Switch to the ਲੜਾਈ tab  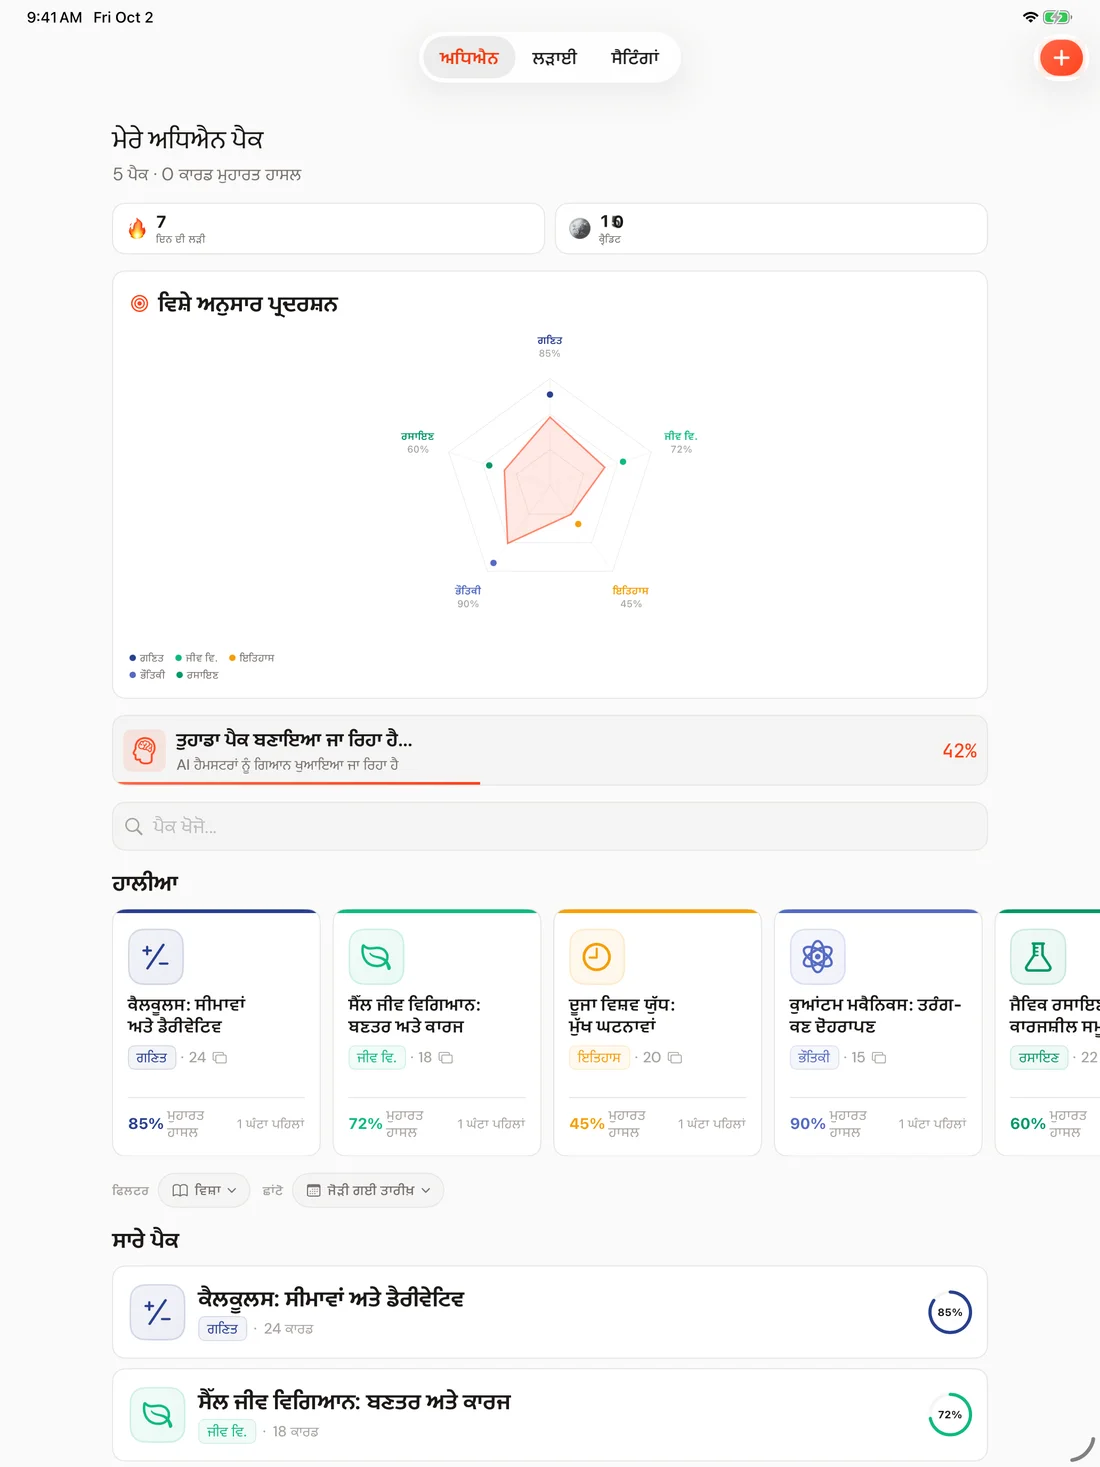pos(554,58)
